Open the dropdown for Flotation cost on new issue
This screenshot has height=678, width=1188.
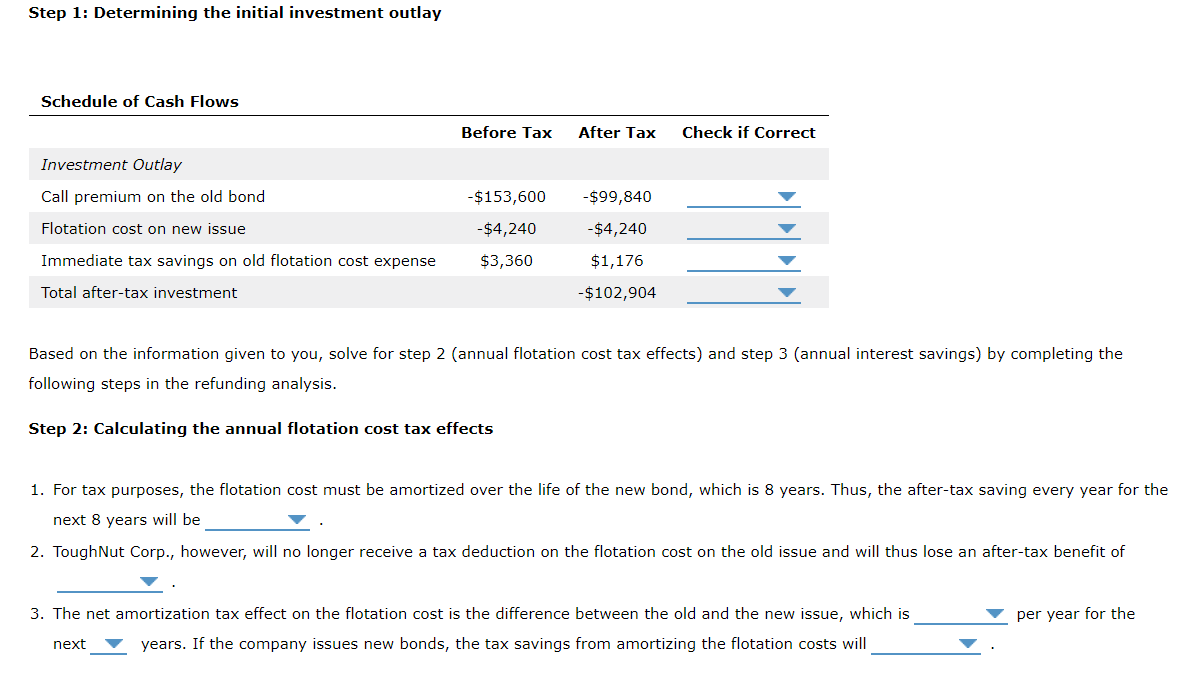coord(786,228)
